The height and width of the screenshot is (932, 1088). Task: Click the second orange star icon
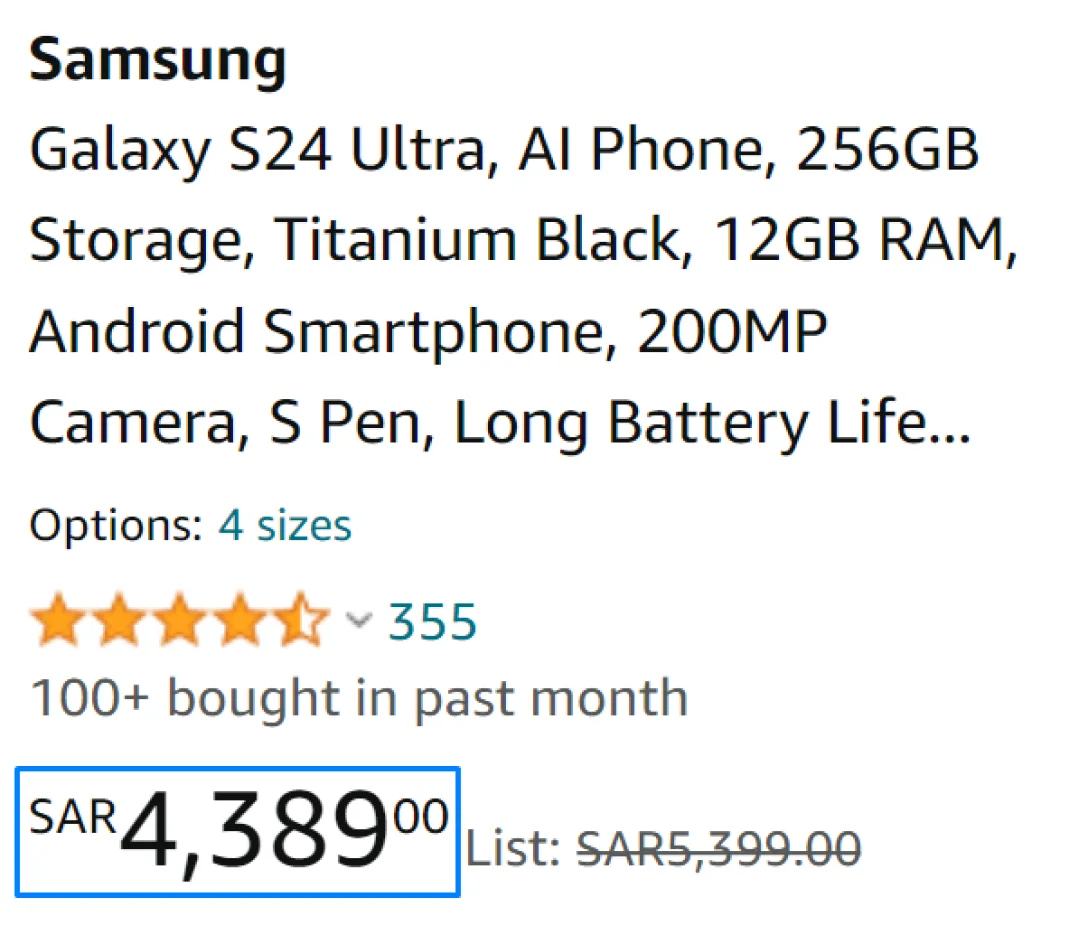120,620
